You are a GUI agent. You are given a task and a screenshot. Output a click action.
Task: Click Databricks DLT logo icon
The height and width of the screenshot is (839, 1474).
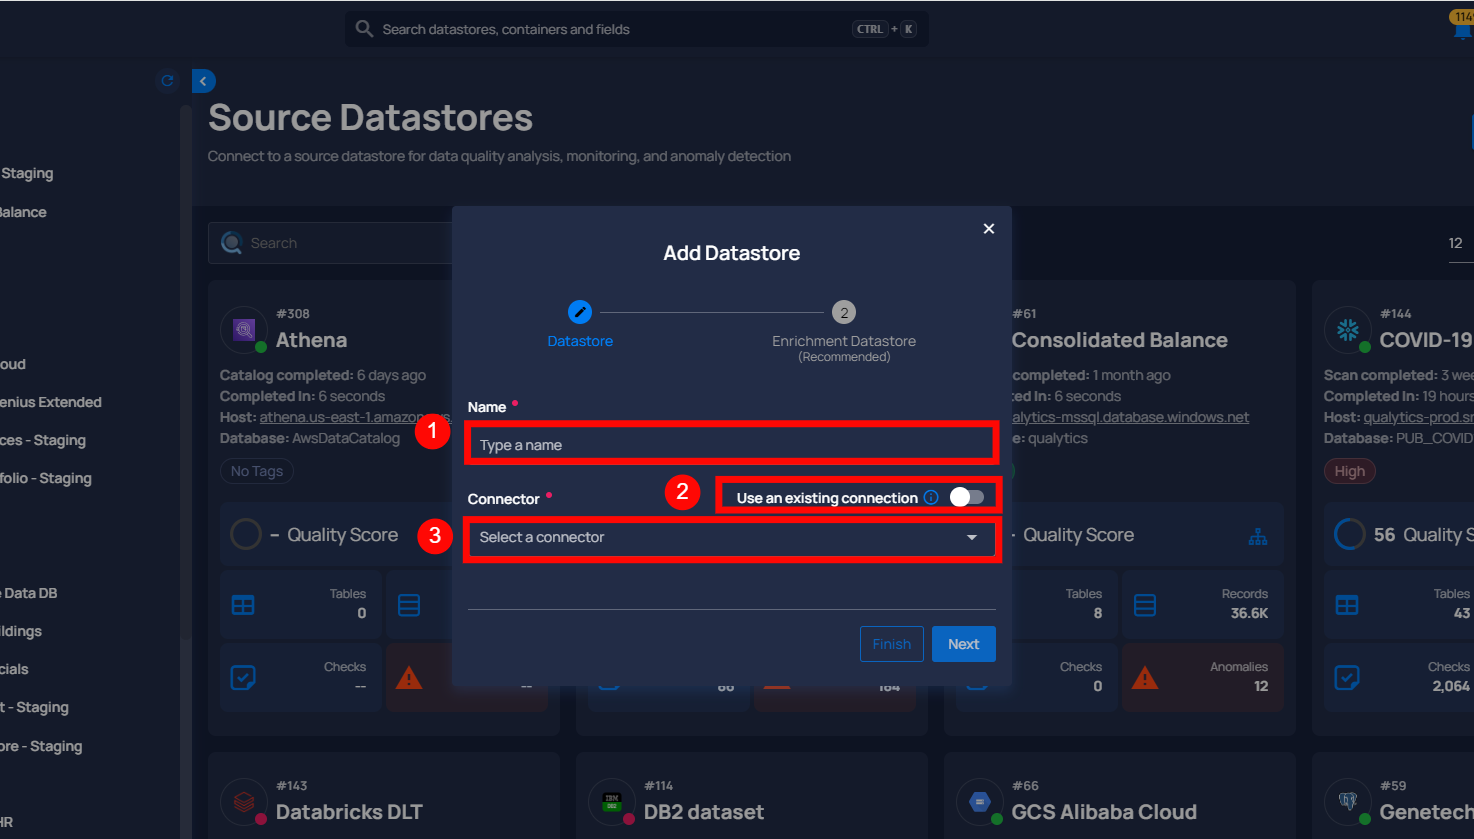tap(244, 802)
